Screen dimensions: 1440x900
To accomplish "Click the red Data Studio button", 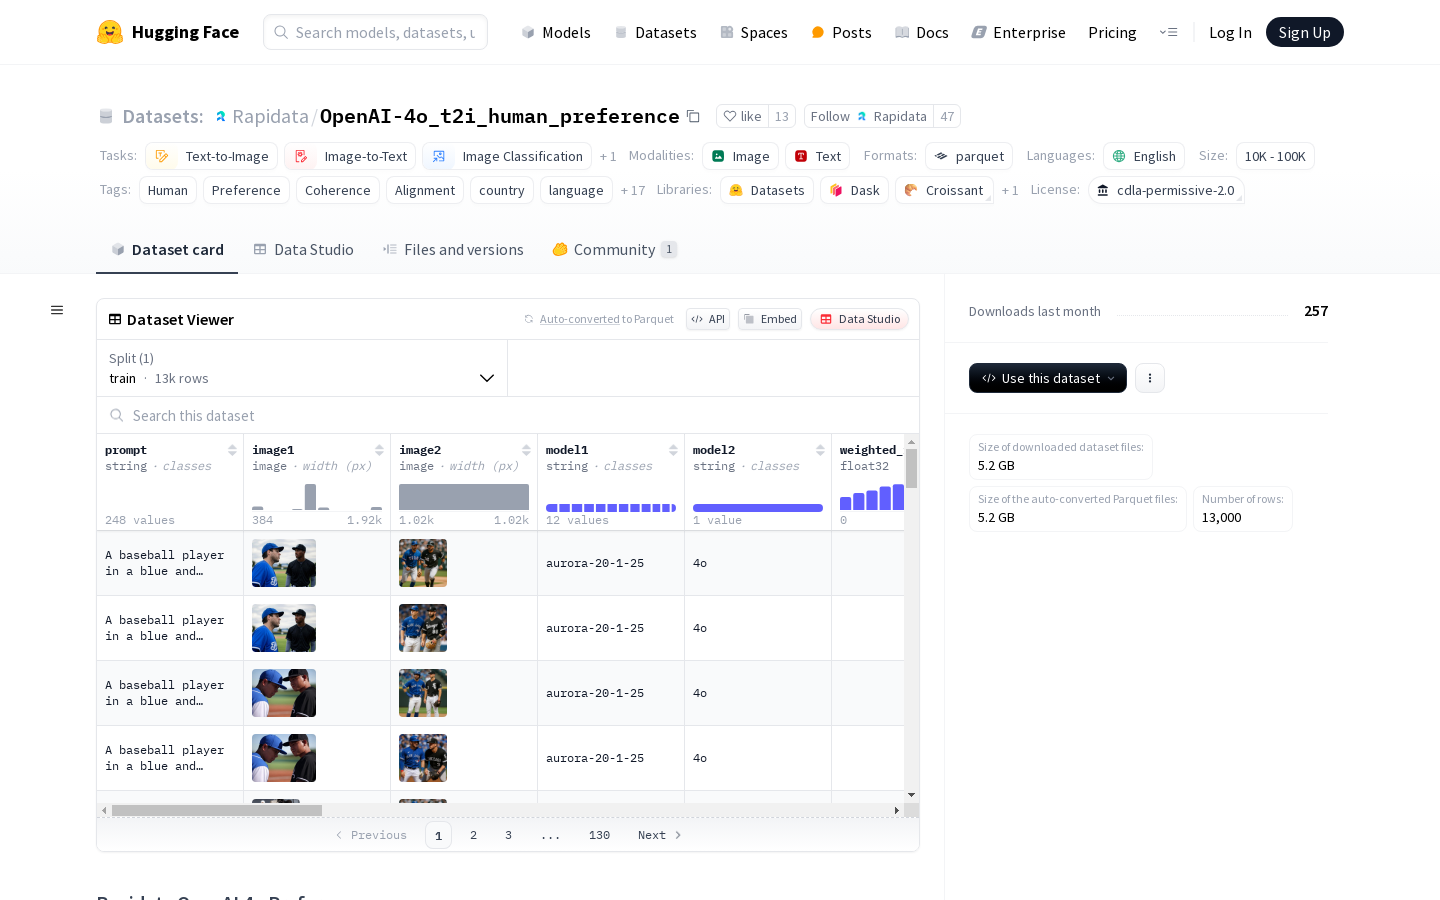I will [x=859, y=319].
